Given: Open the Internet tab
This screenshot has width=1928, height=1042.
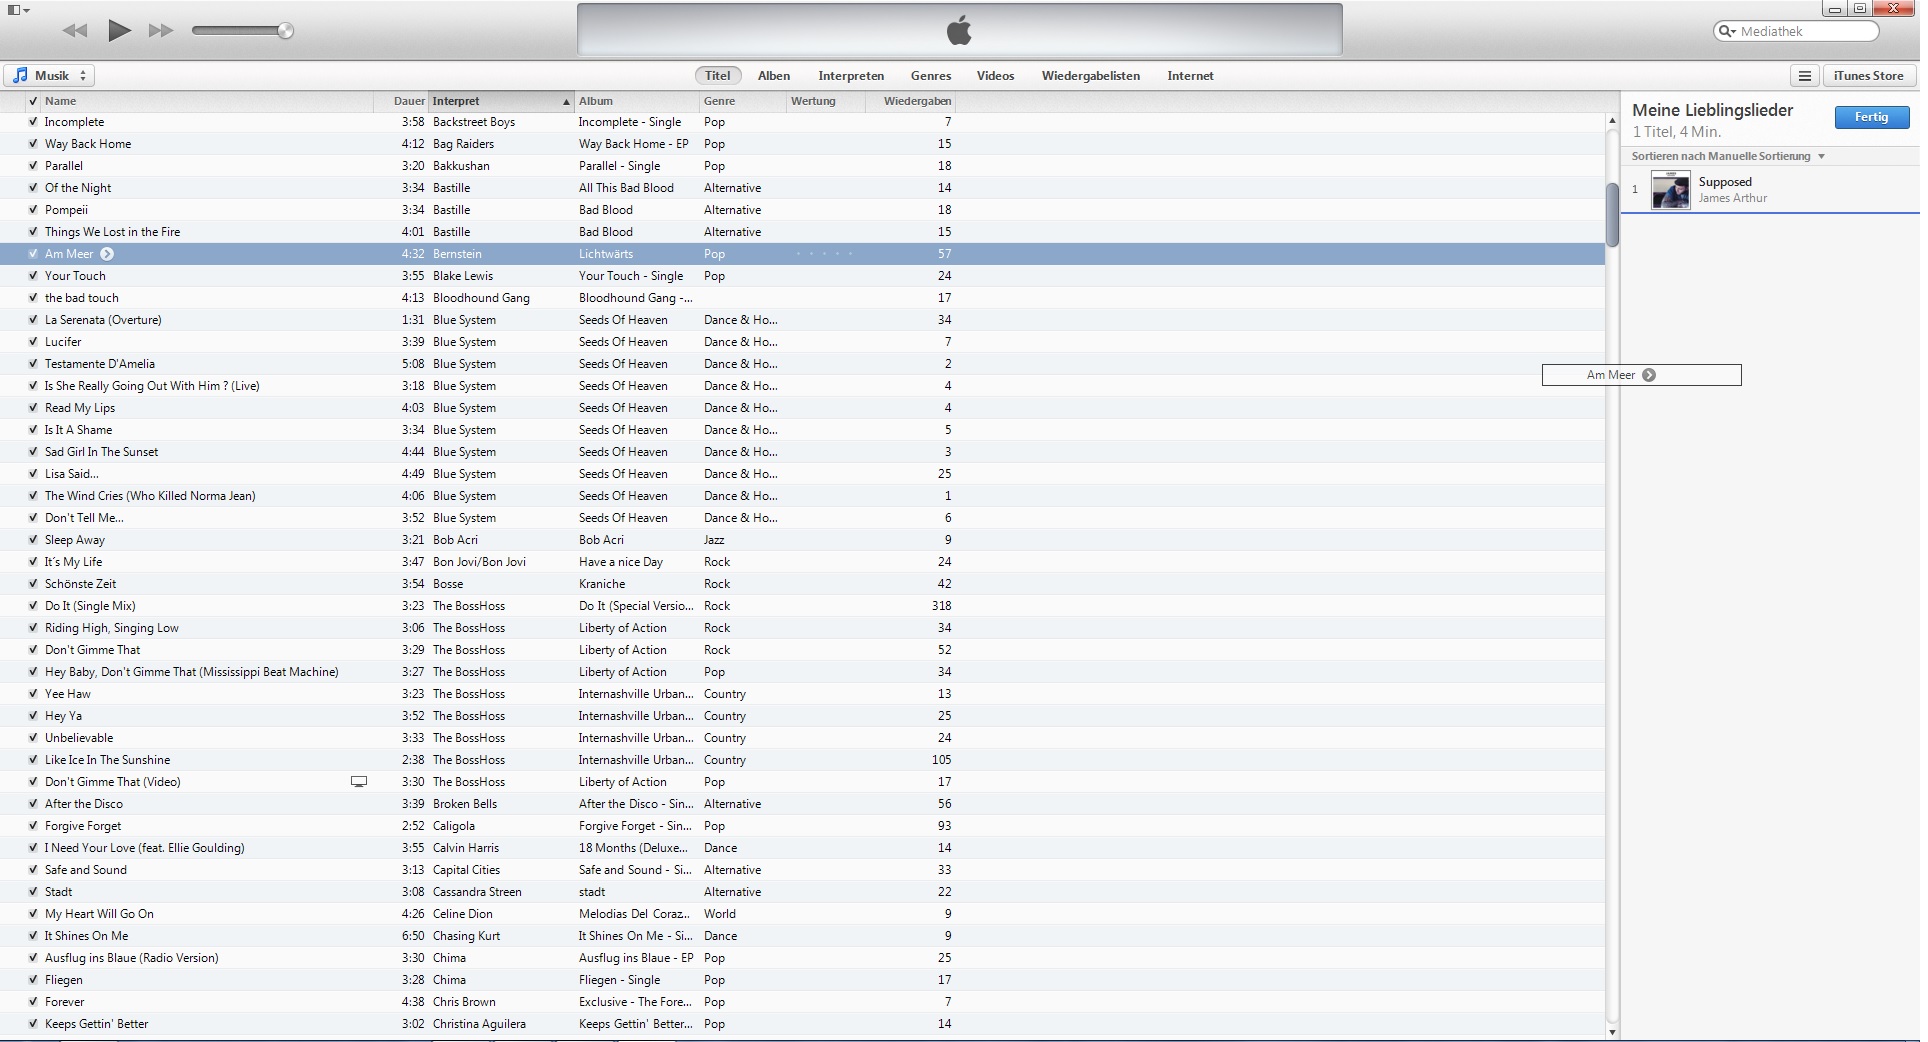Looking at the screenshot, I should [x=1190, y=76].
